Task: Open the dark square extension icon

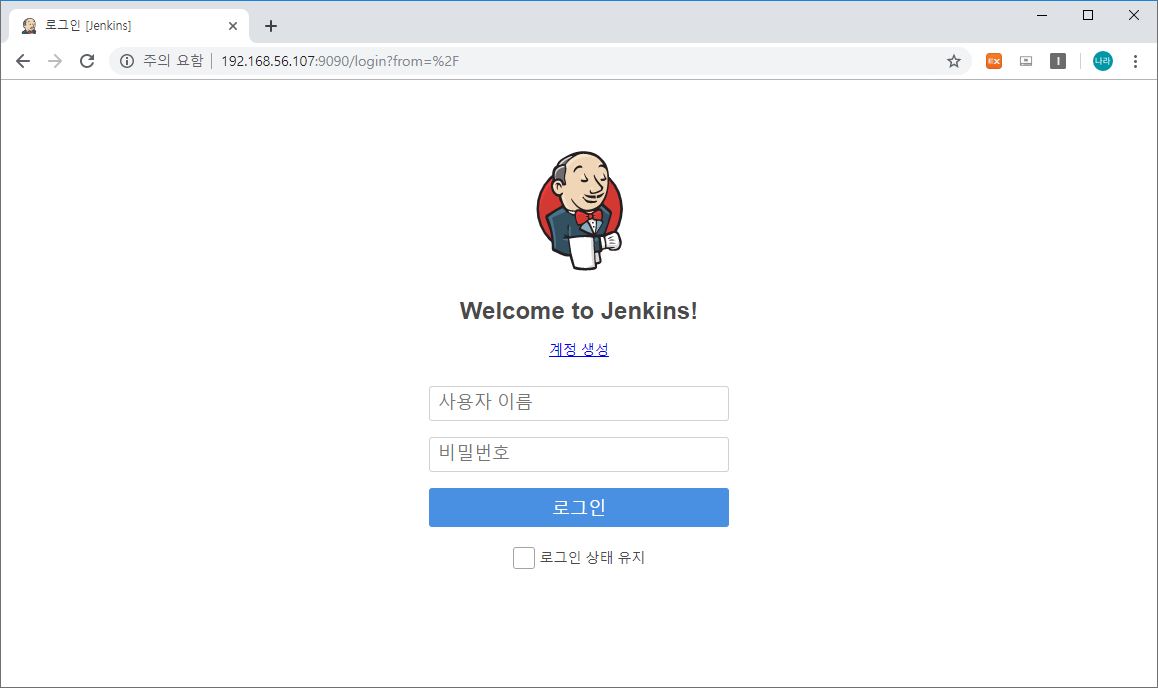Action: (1058, 61)
